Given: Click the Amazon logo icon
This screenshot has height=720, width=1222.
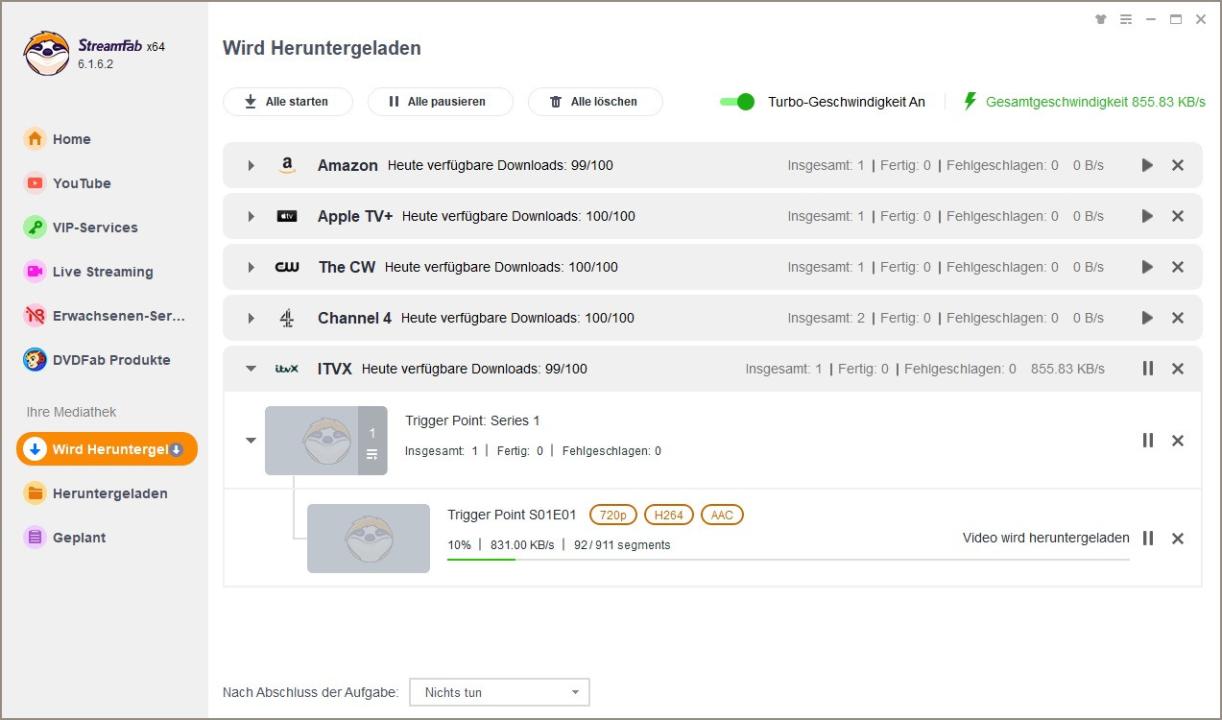Looking at the screenshot, I should click(287, 165).
